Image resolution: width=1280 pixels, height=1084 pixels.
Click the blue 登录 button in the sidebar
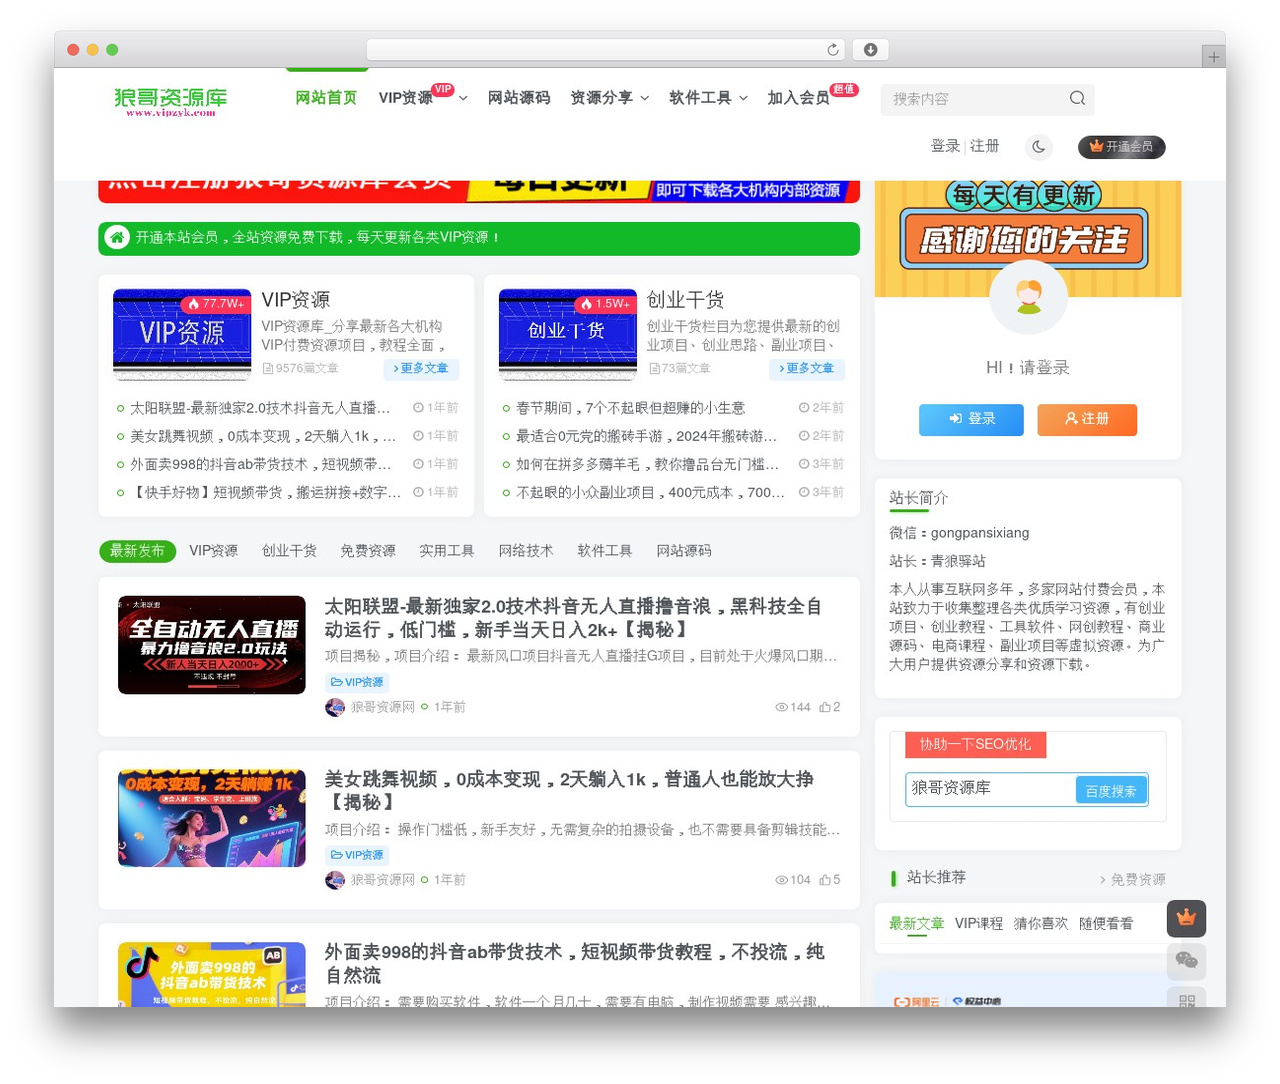click(971, 420)
